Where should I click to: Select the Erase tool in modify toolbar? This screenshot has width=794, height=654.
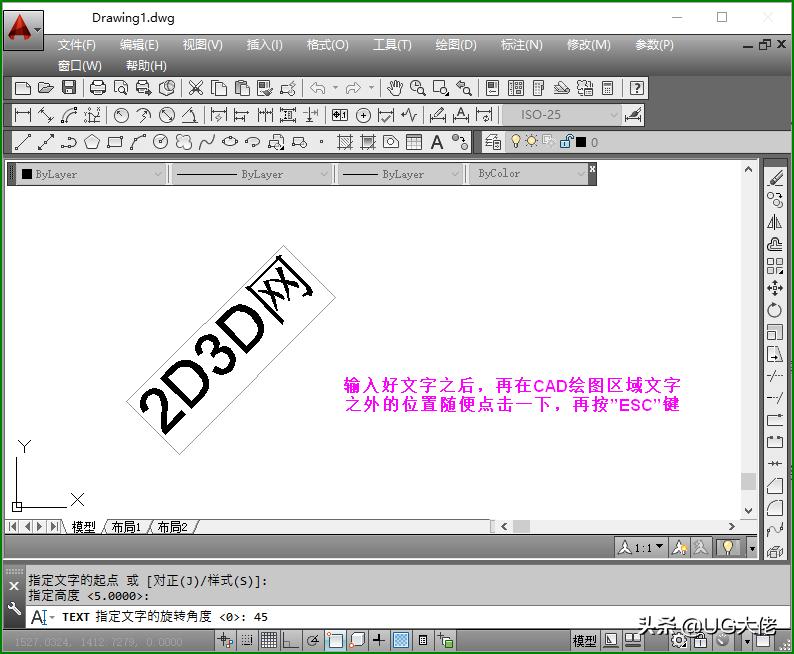pyautogui.click(x=775, y=178)
